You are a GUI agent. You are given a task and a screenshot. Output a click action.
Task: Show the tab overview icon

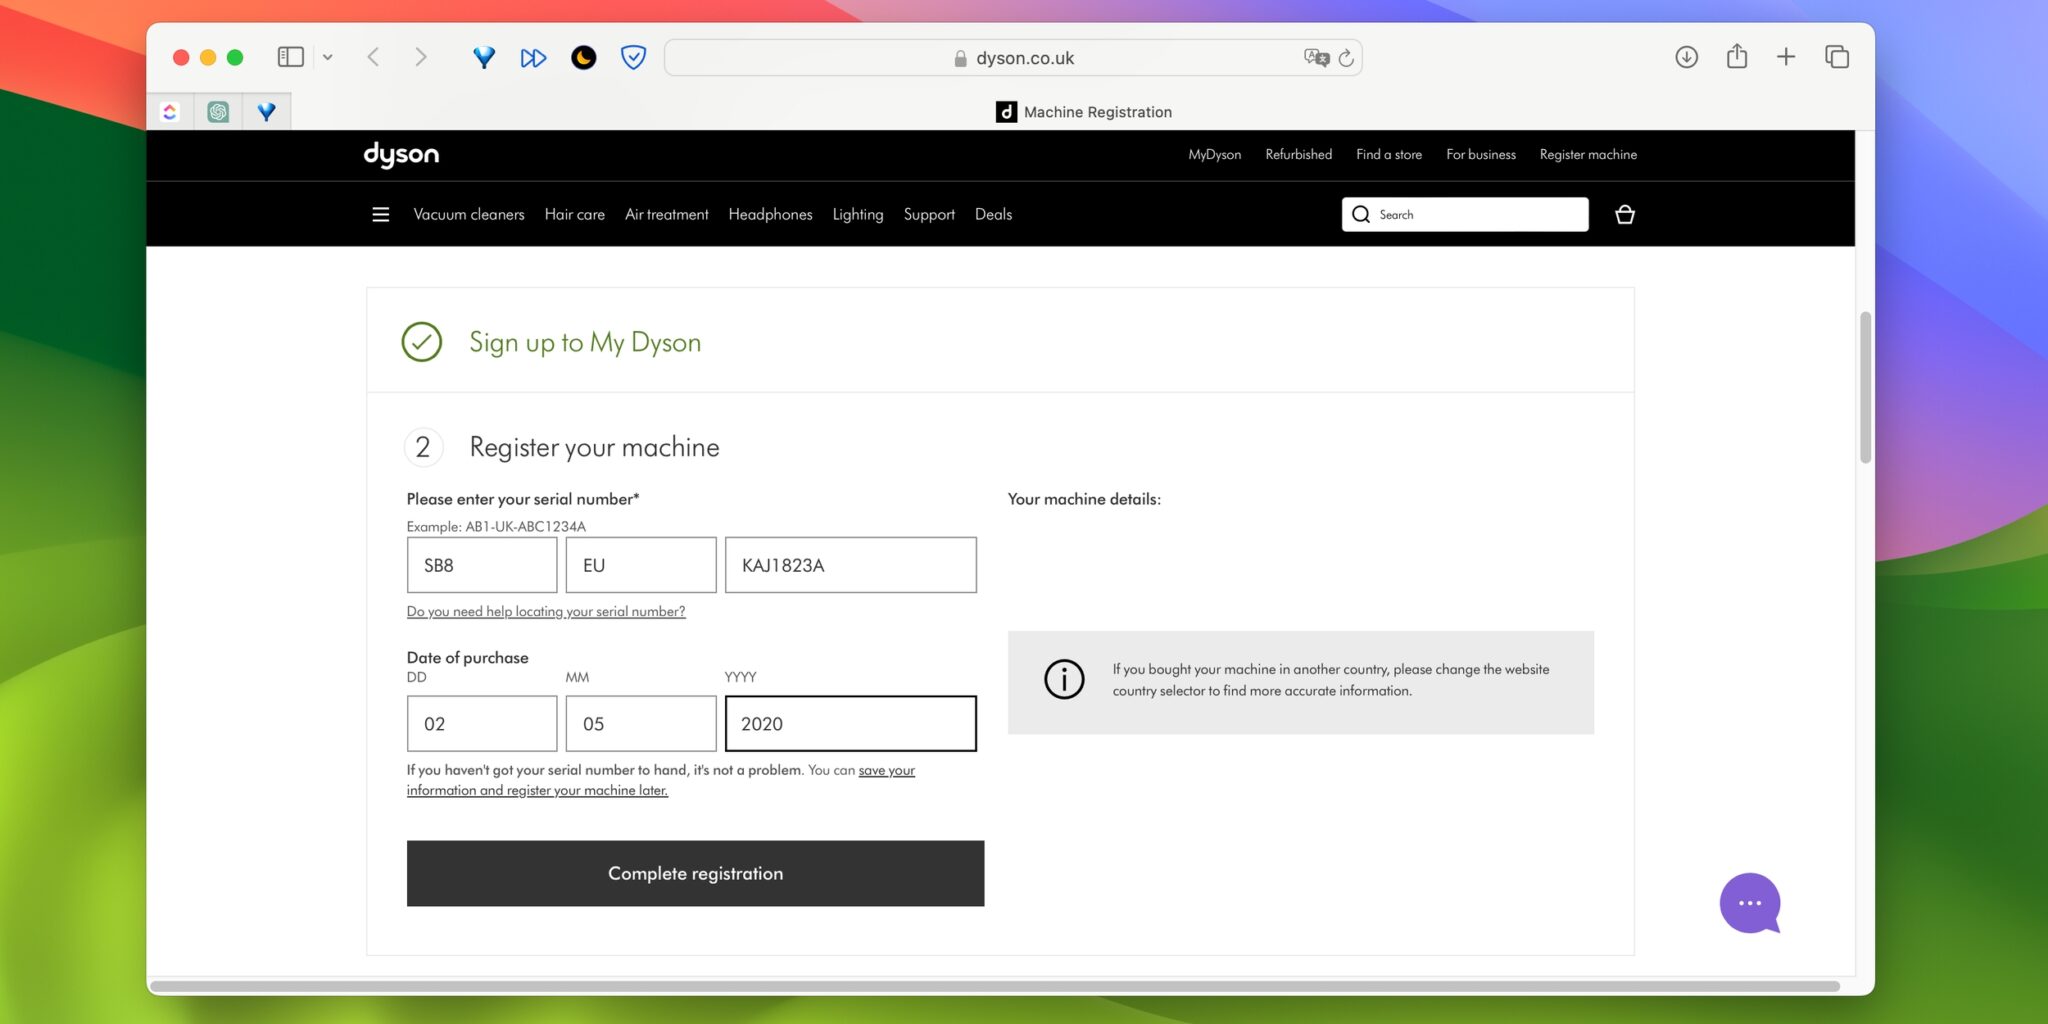pos(1837,57)
